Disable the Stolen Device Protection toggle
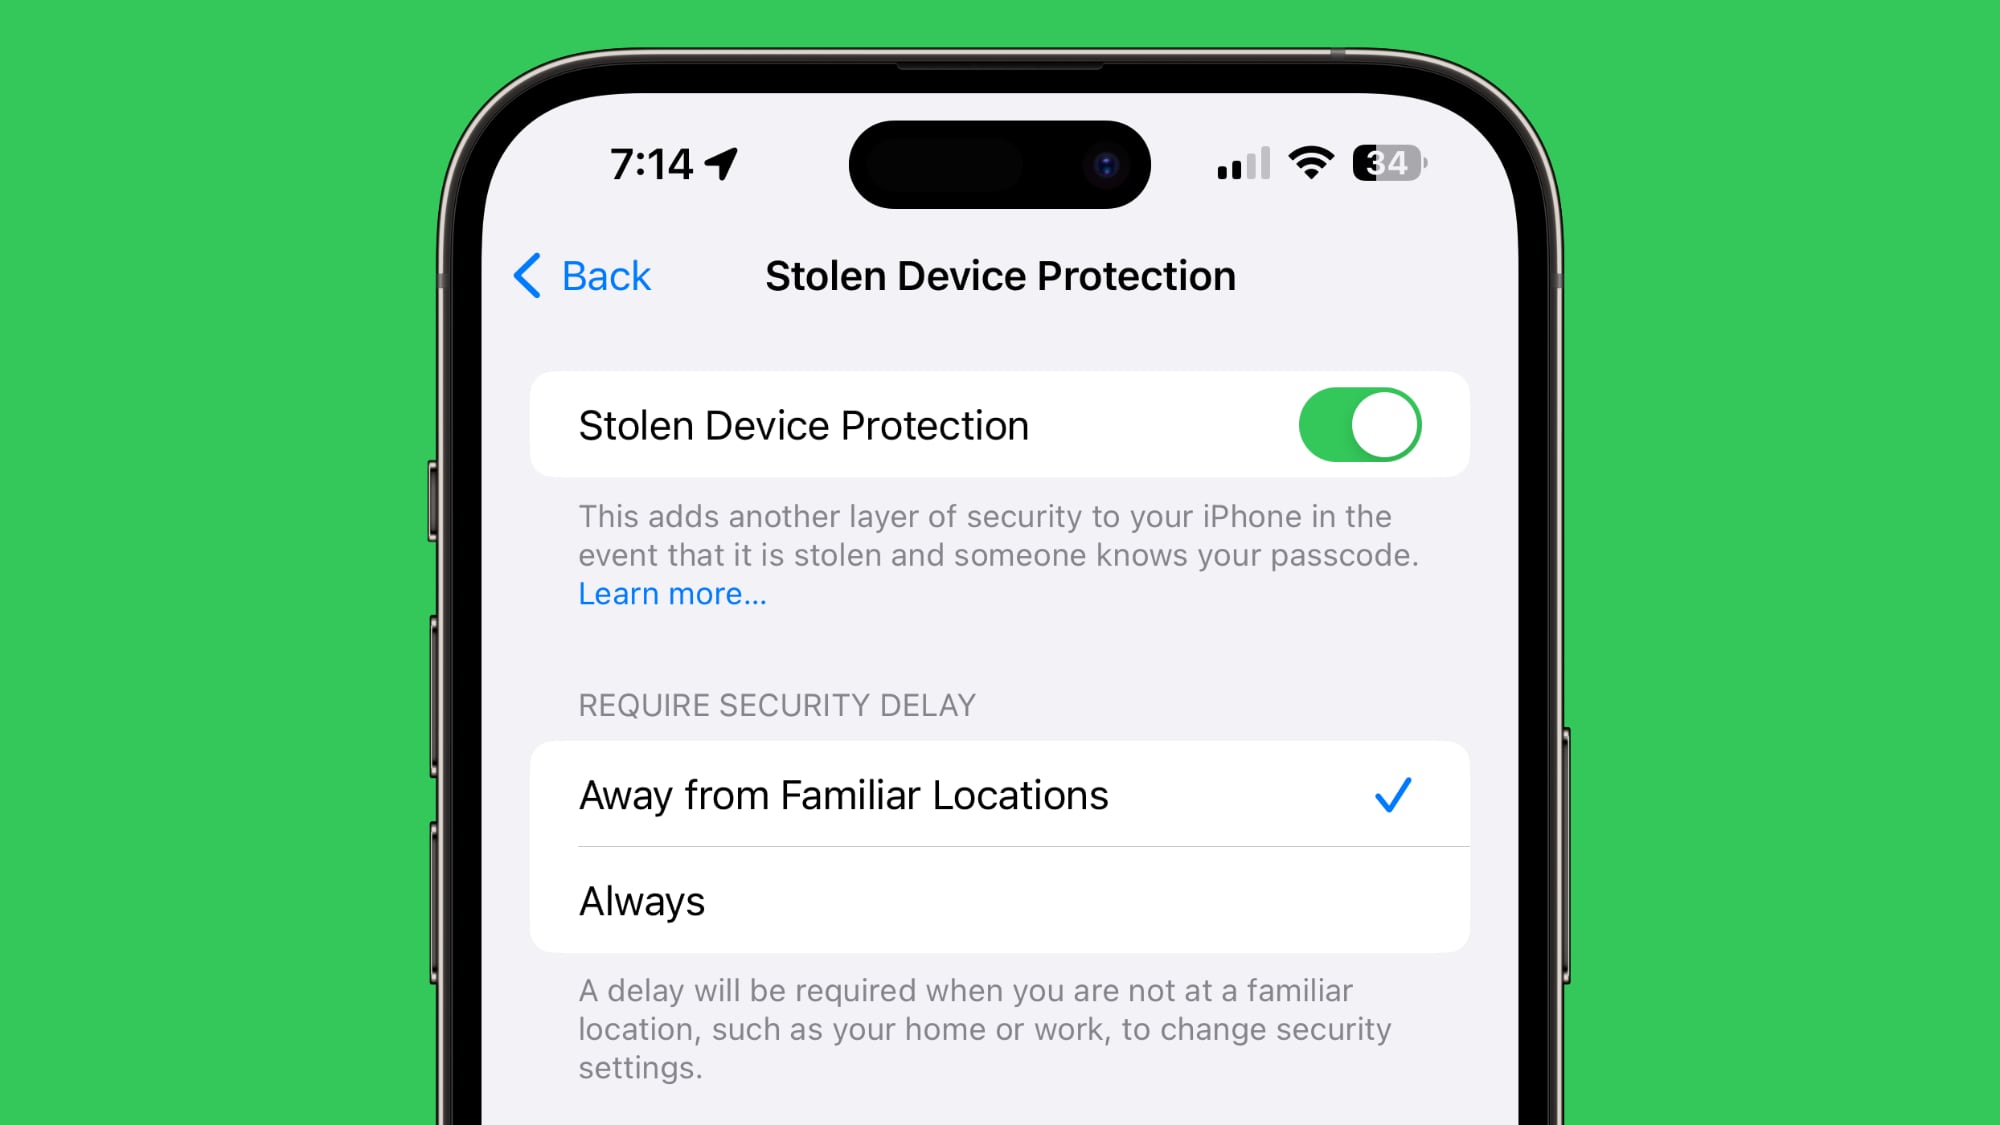The width and height of the screenshot is (2000, 1125). [x=1360, y=424]
